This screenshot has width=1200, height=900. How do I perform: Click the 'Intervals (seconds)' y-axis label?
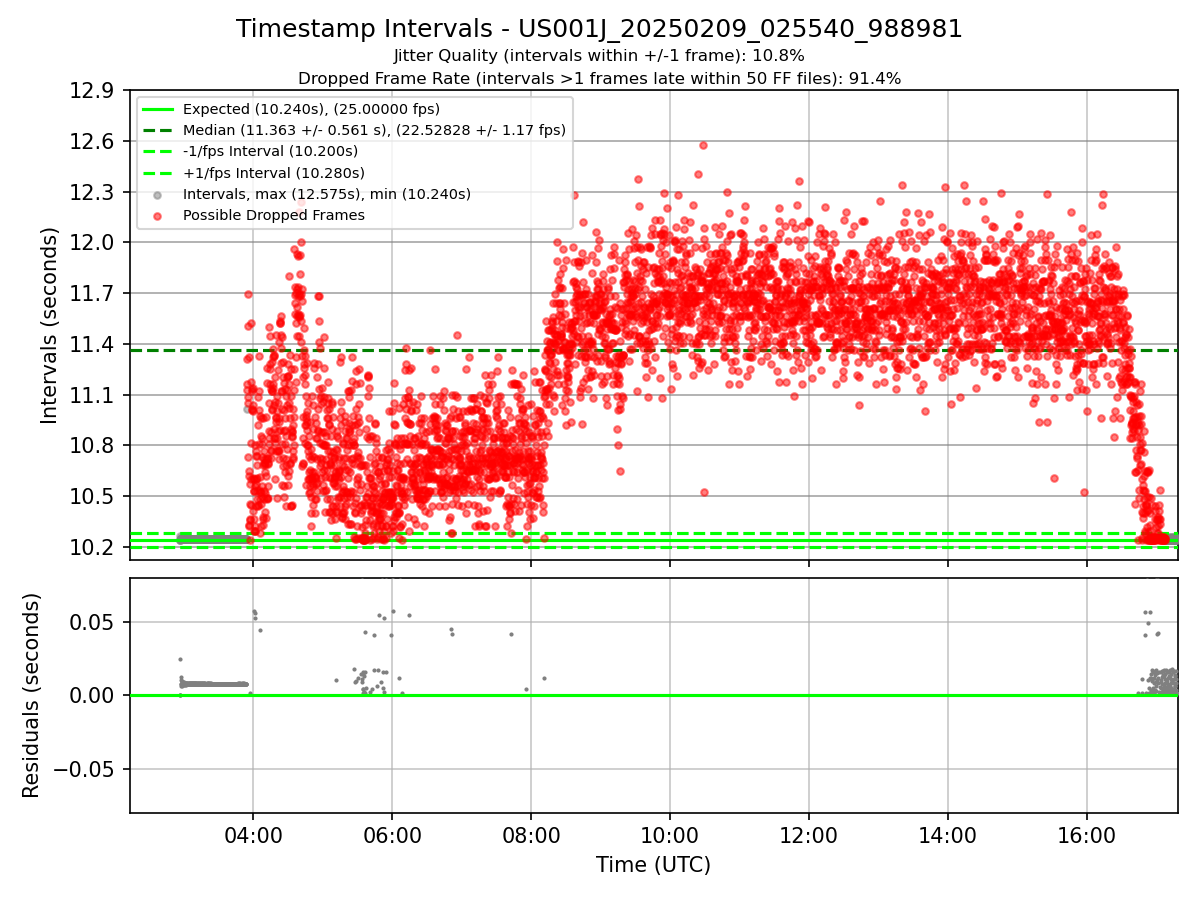click(50, 325)
